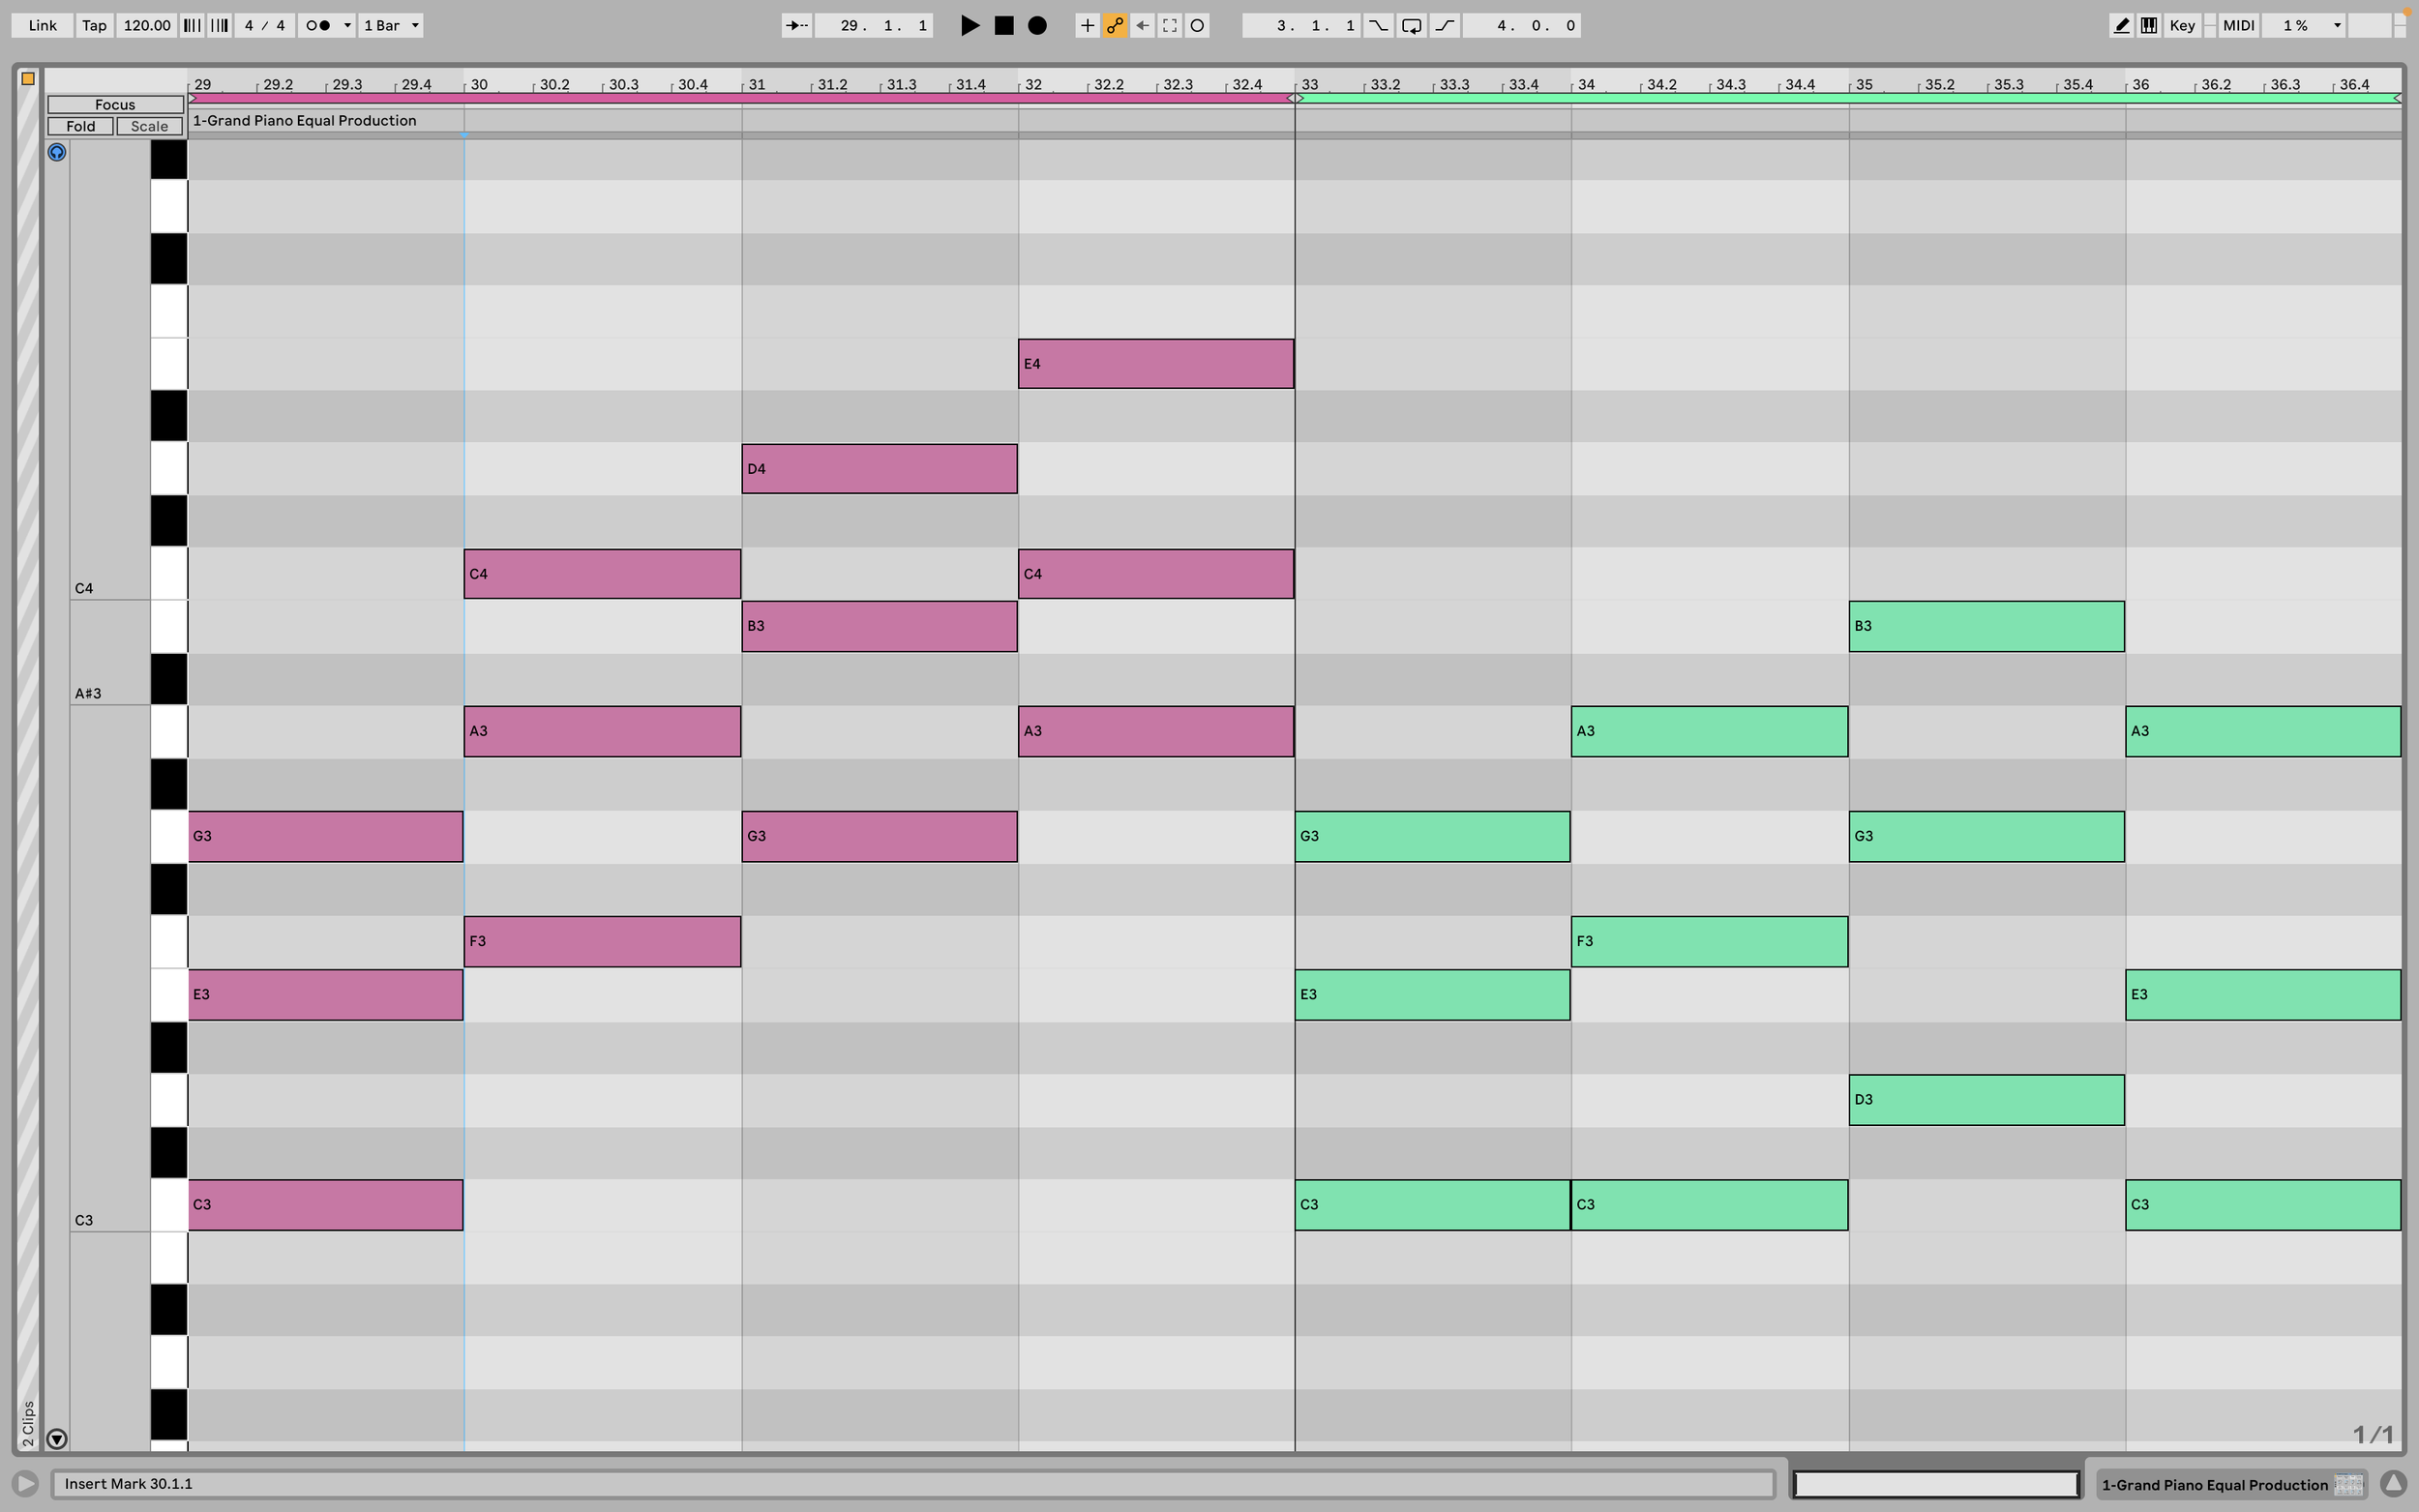Click the MIDI Arrangement Overdub plus icon

[1088, 26]
